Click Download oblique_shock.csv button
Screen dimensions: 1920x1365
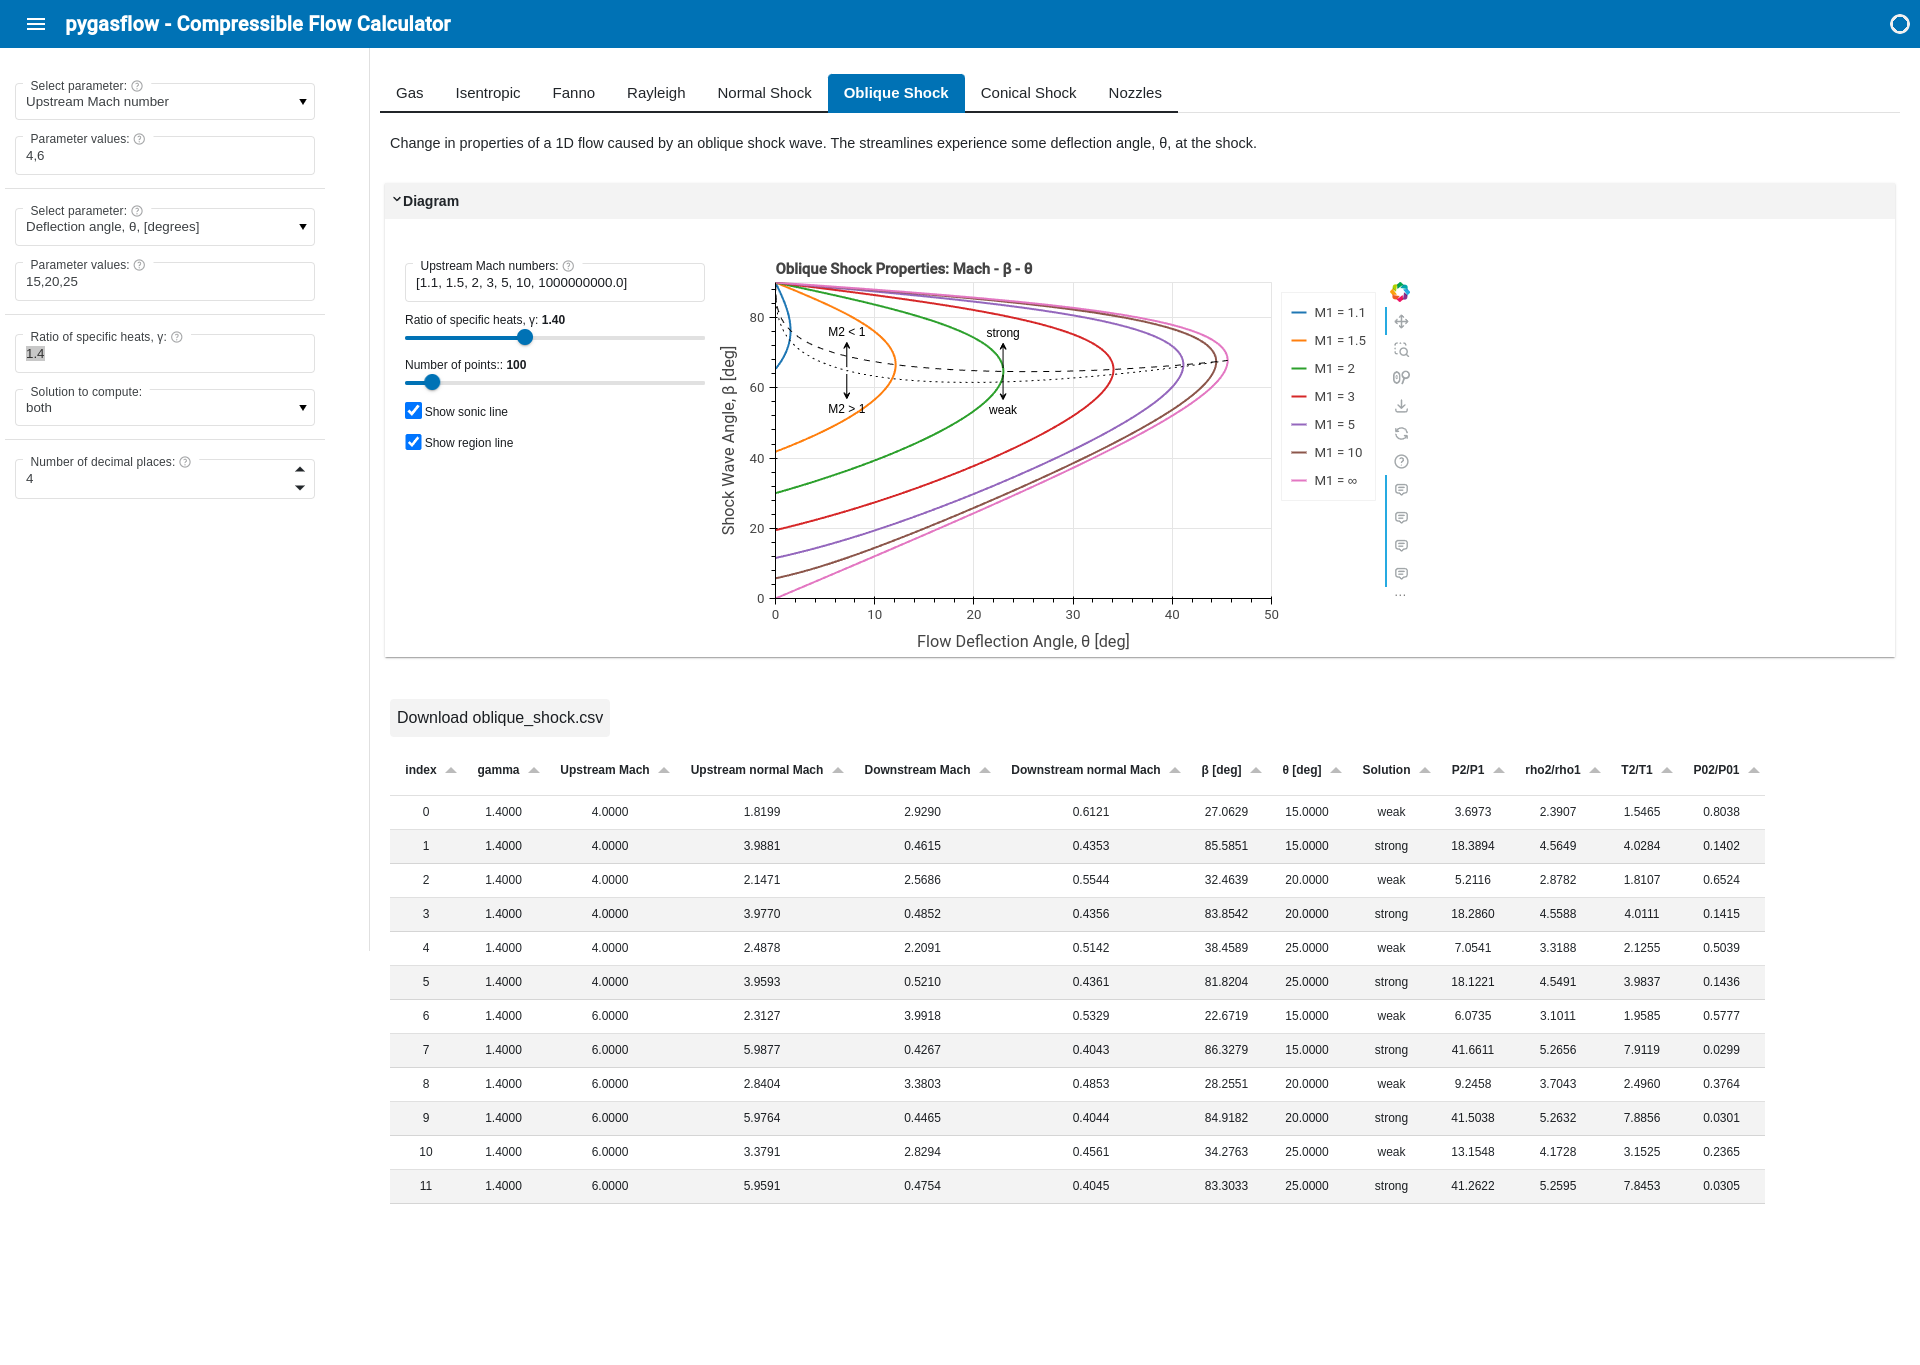[500, 718]
